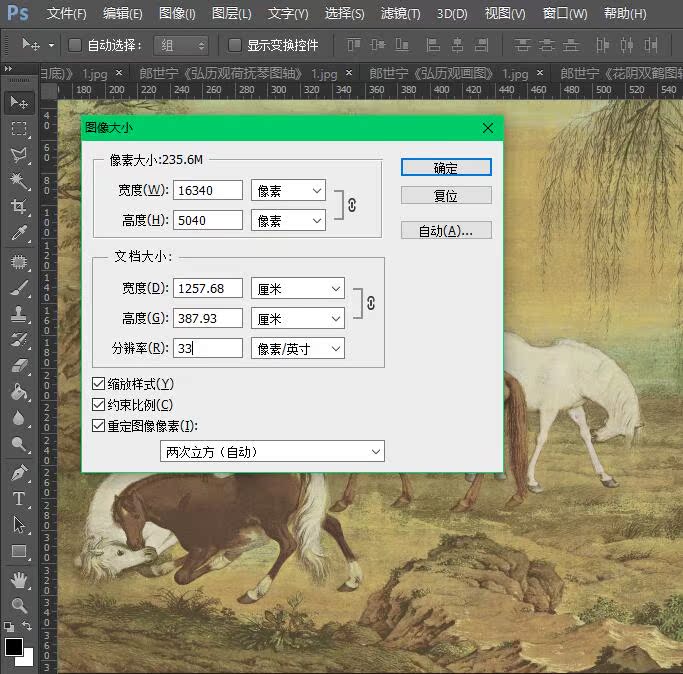Select the Blur tool

[x=19, y=418]
